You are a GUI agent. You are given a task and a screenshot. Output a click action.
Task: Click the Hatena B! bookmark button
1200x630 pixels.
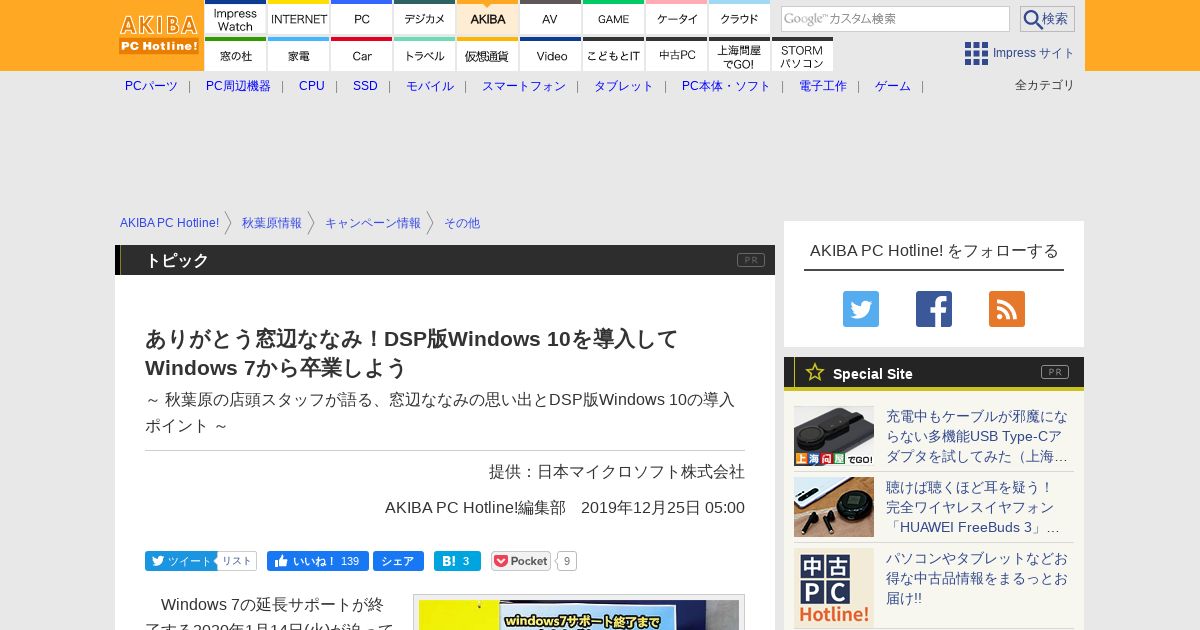(457, 561)
